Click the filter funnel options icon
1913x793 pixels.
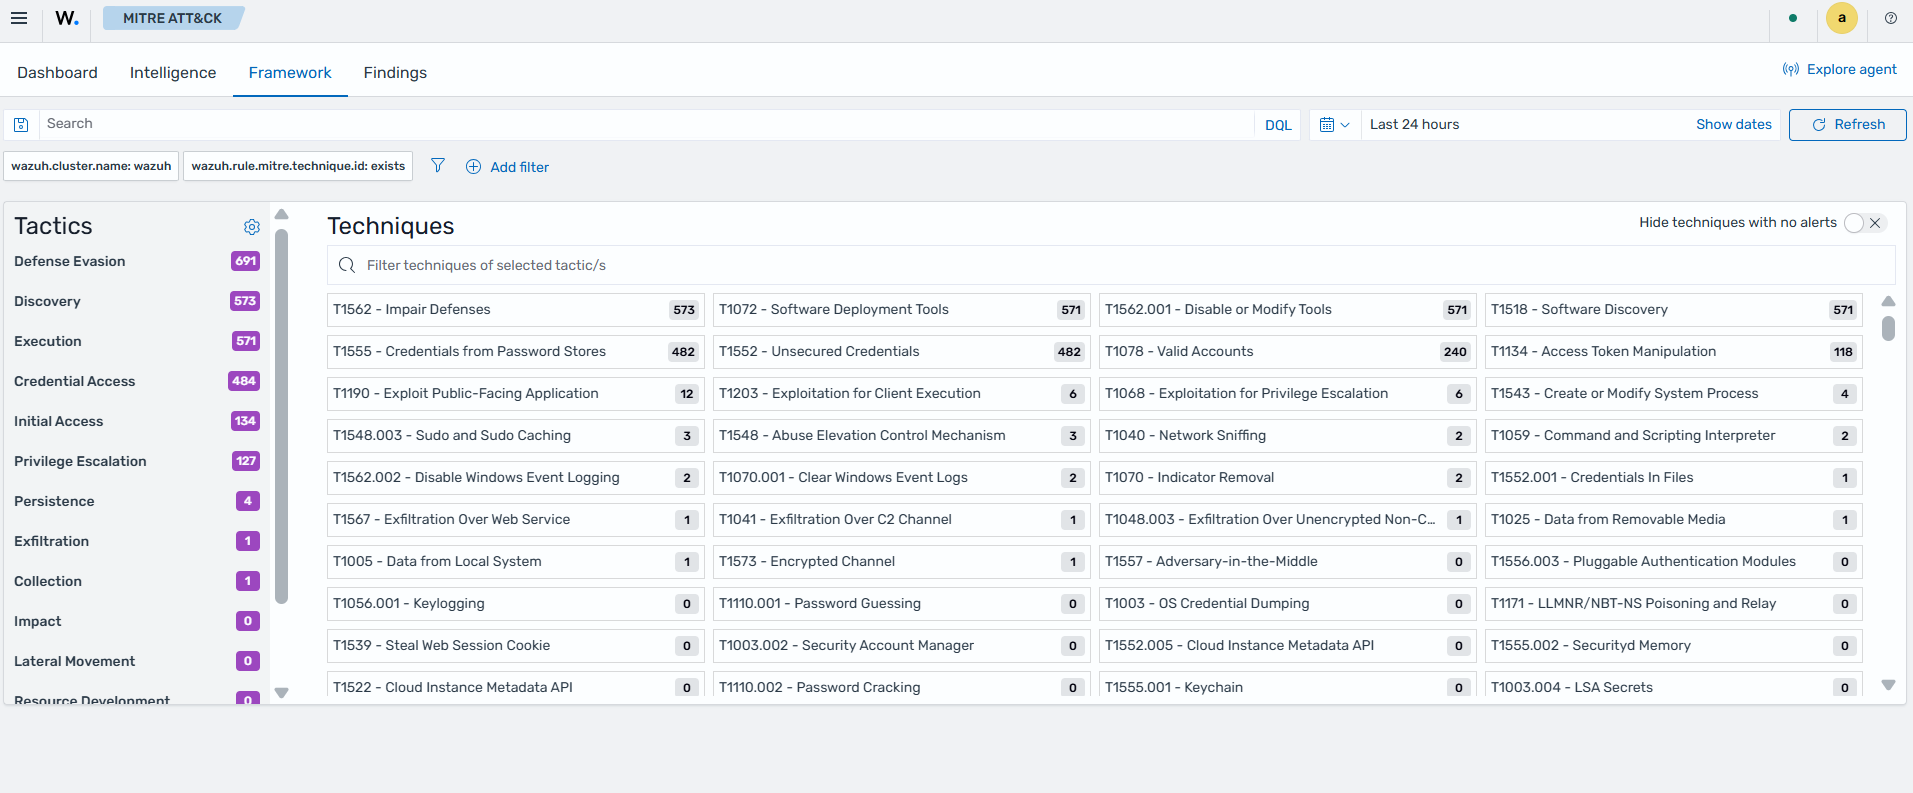[x=438, y=166]
